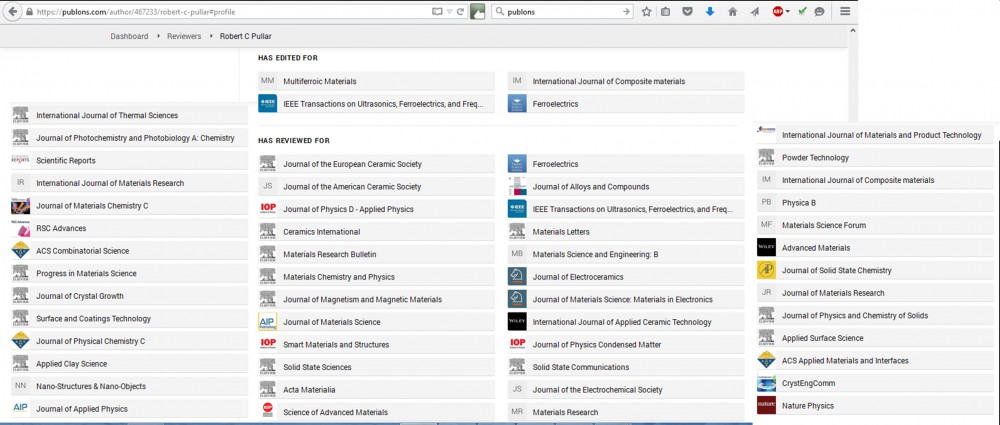This screenshot has height=425, width=1000.
Task: Open Dashboard in the breadcrumb
Action: tap(129, 36)
